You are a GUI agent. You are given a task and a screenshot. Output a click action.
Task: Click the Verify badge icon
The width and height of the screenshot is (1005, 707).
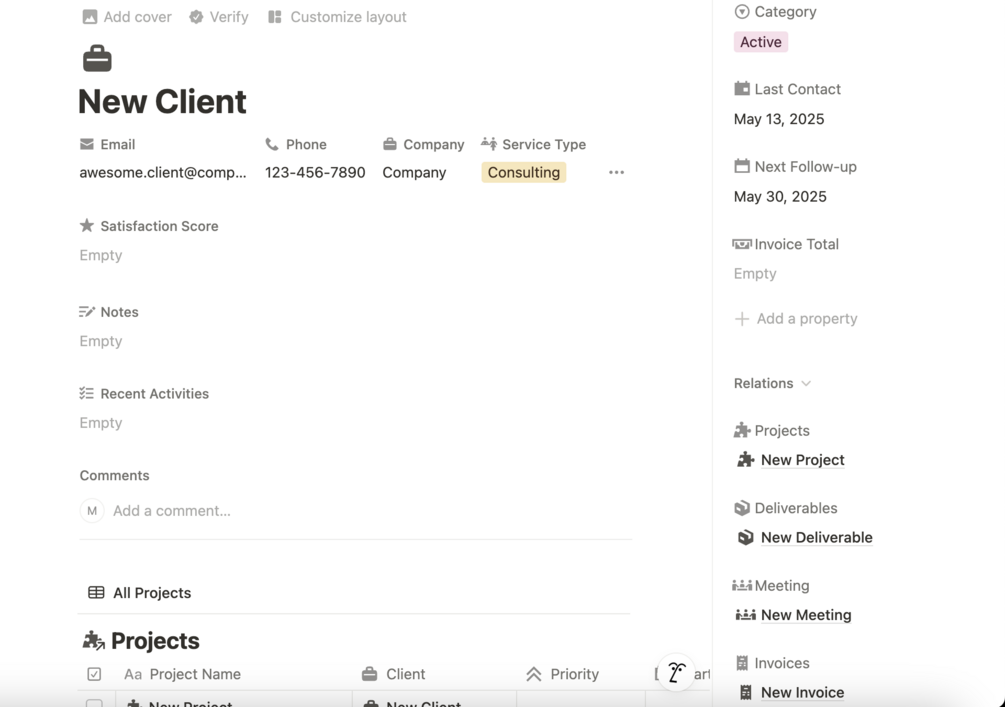(x=196, y=17)
